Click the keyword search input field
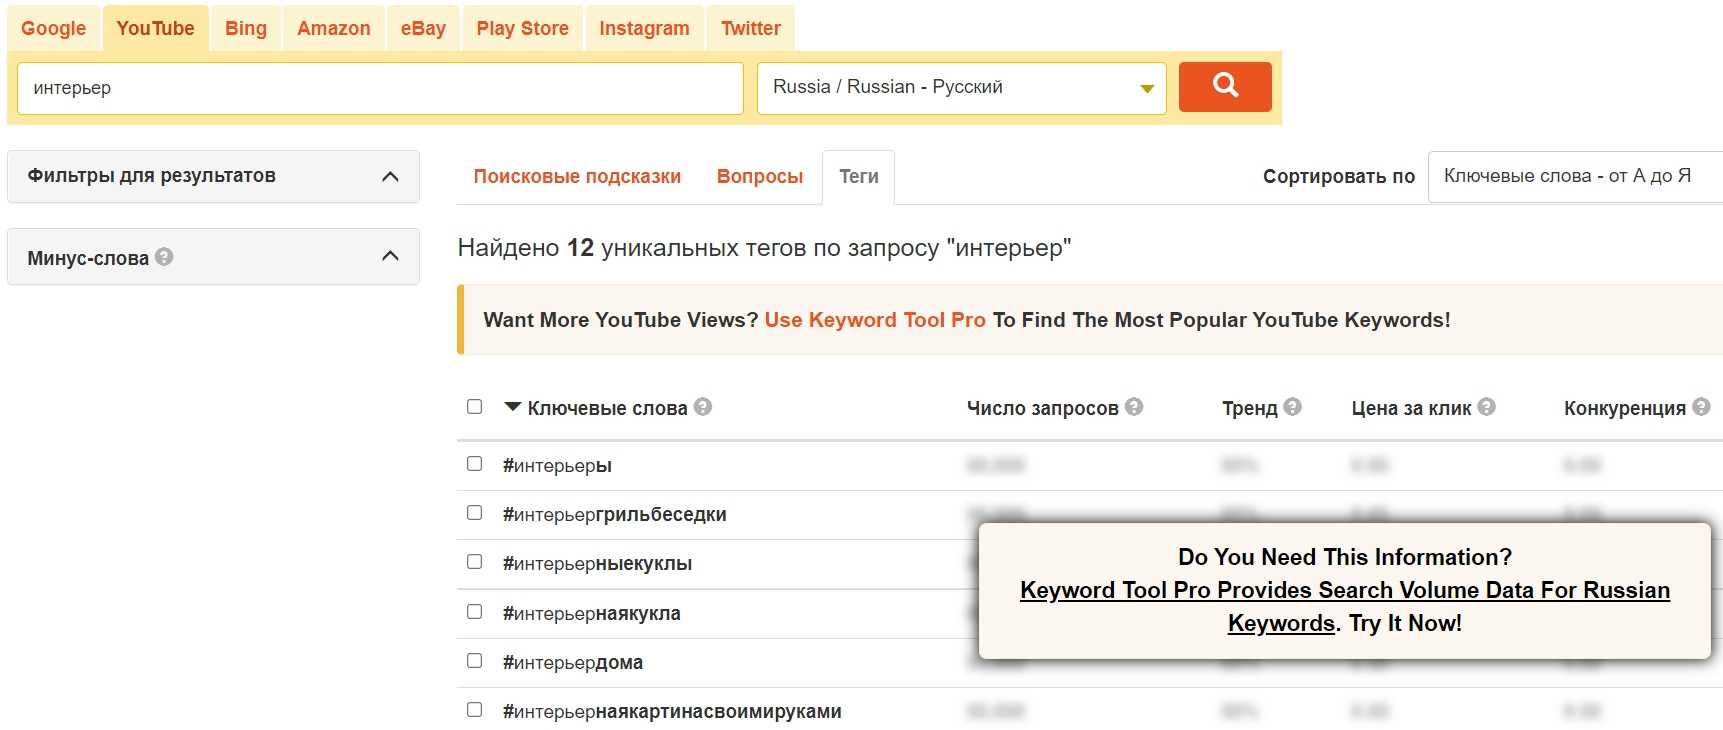This screenshot has height=730, width=1723. 380,88
